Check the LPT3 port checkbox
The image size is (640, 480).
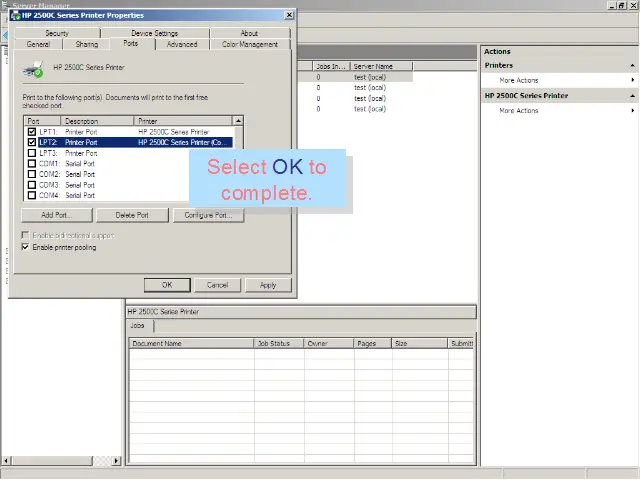tap(32, 153)
